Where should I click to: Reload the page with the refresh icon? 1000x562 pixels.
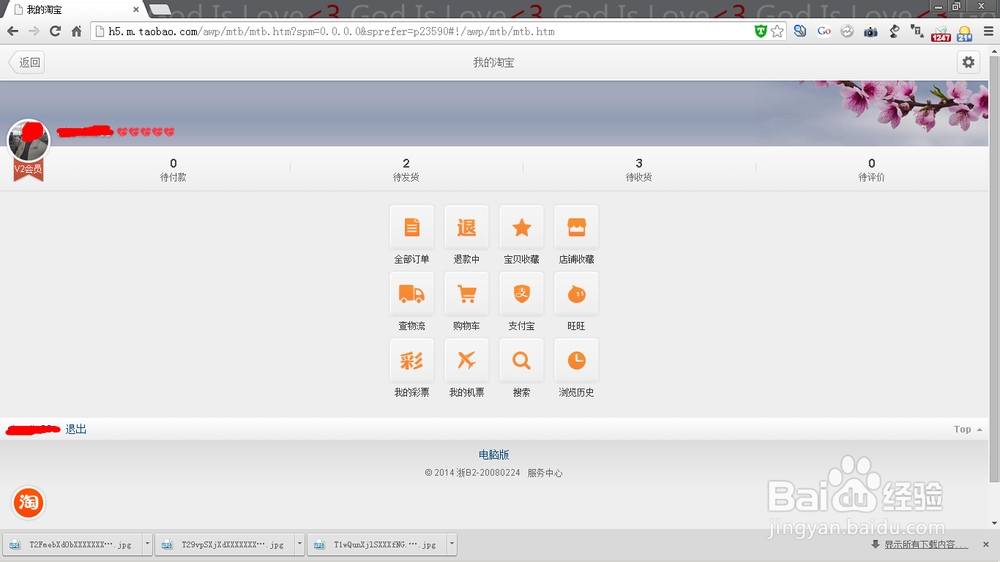click(55, 31)
